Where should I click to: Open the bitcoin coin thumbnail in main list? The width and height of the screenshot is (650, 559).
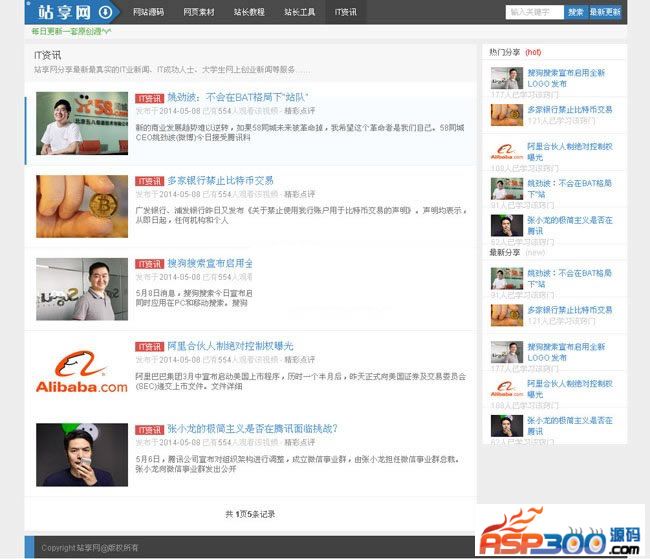[x=82, y=206]
